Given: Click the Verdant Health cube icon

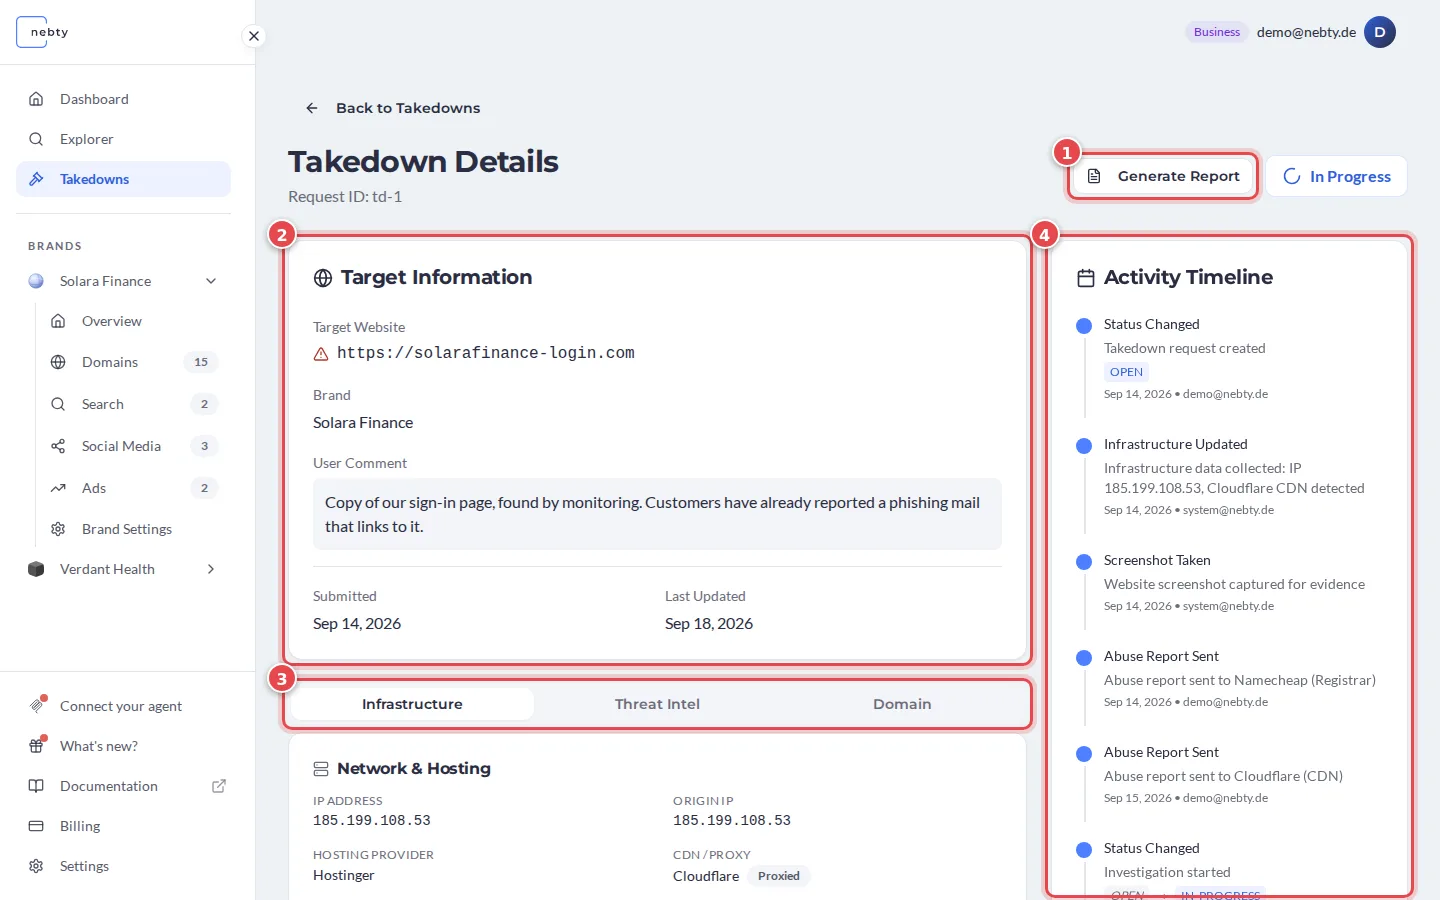Looking at the screenshot, I should [x=36, y=569].
